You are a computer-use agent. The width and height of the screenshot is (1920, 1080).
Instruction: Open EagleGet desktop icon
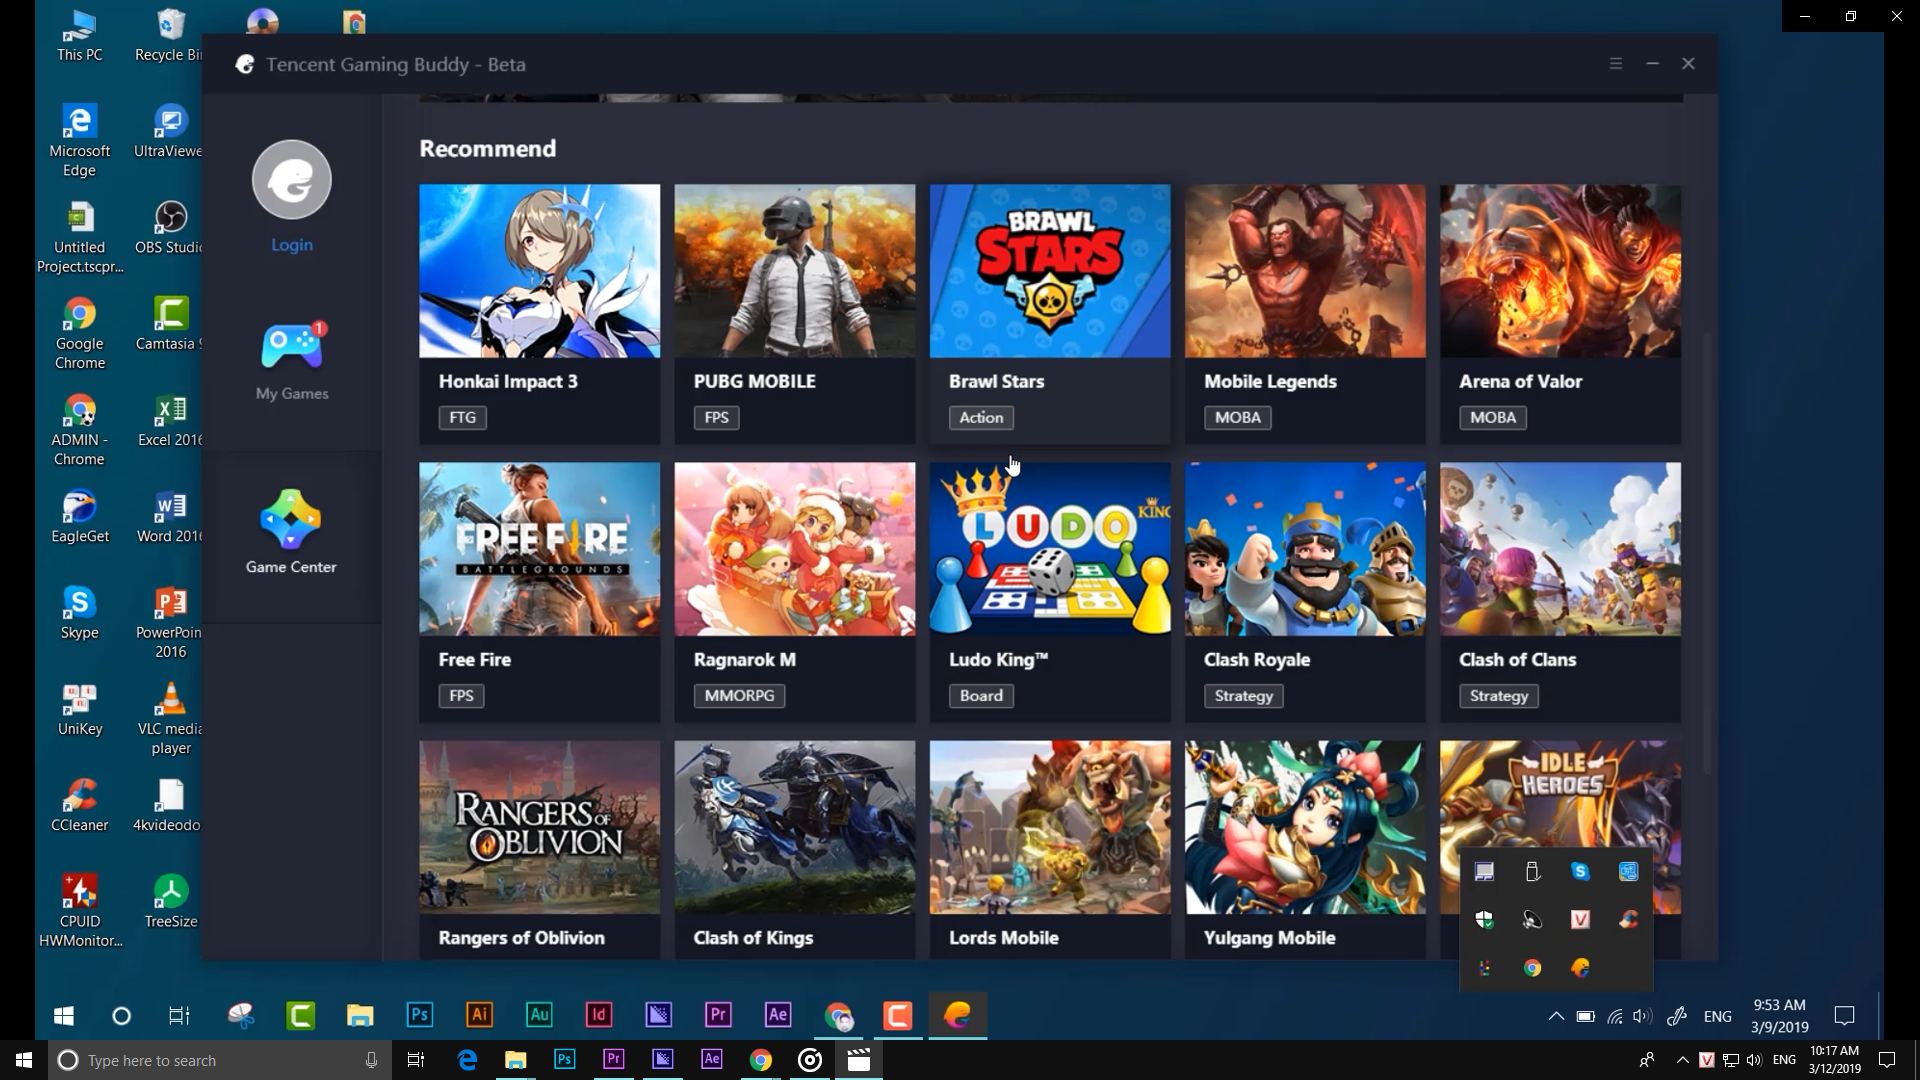(x=79, y=516)
